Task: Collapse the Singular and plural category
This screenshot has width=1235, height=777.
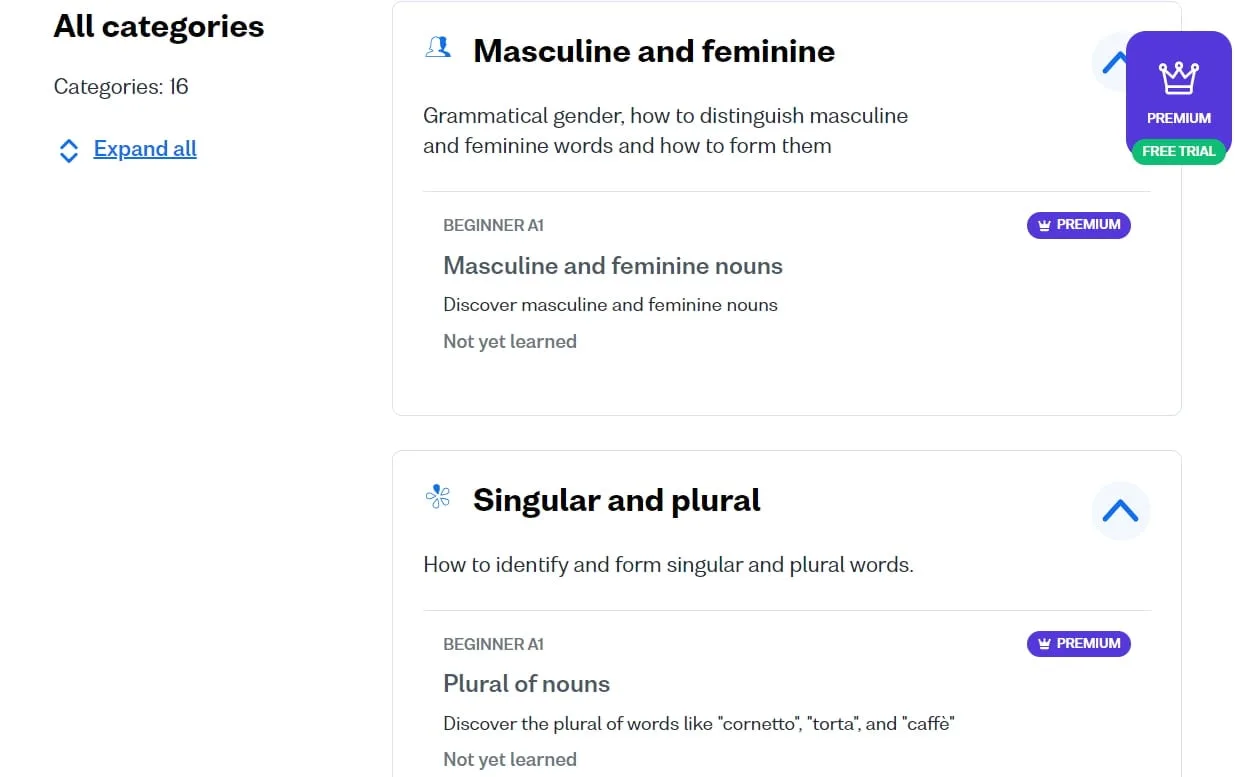Action: [1120, 511]
